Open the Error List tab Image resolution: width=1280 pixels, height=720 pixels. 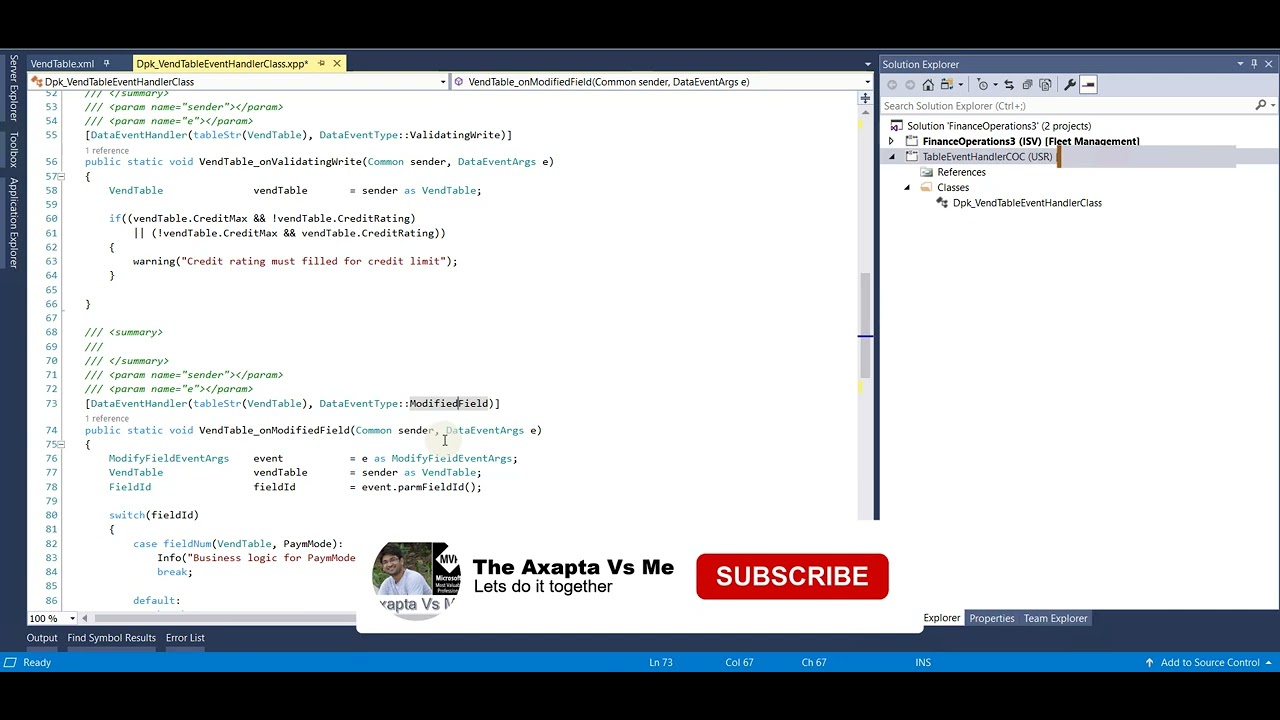point(185,638)
